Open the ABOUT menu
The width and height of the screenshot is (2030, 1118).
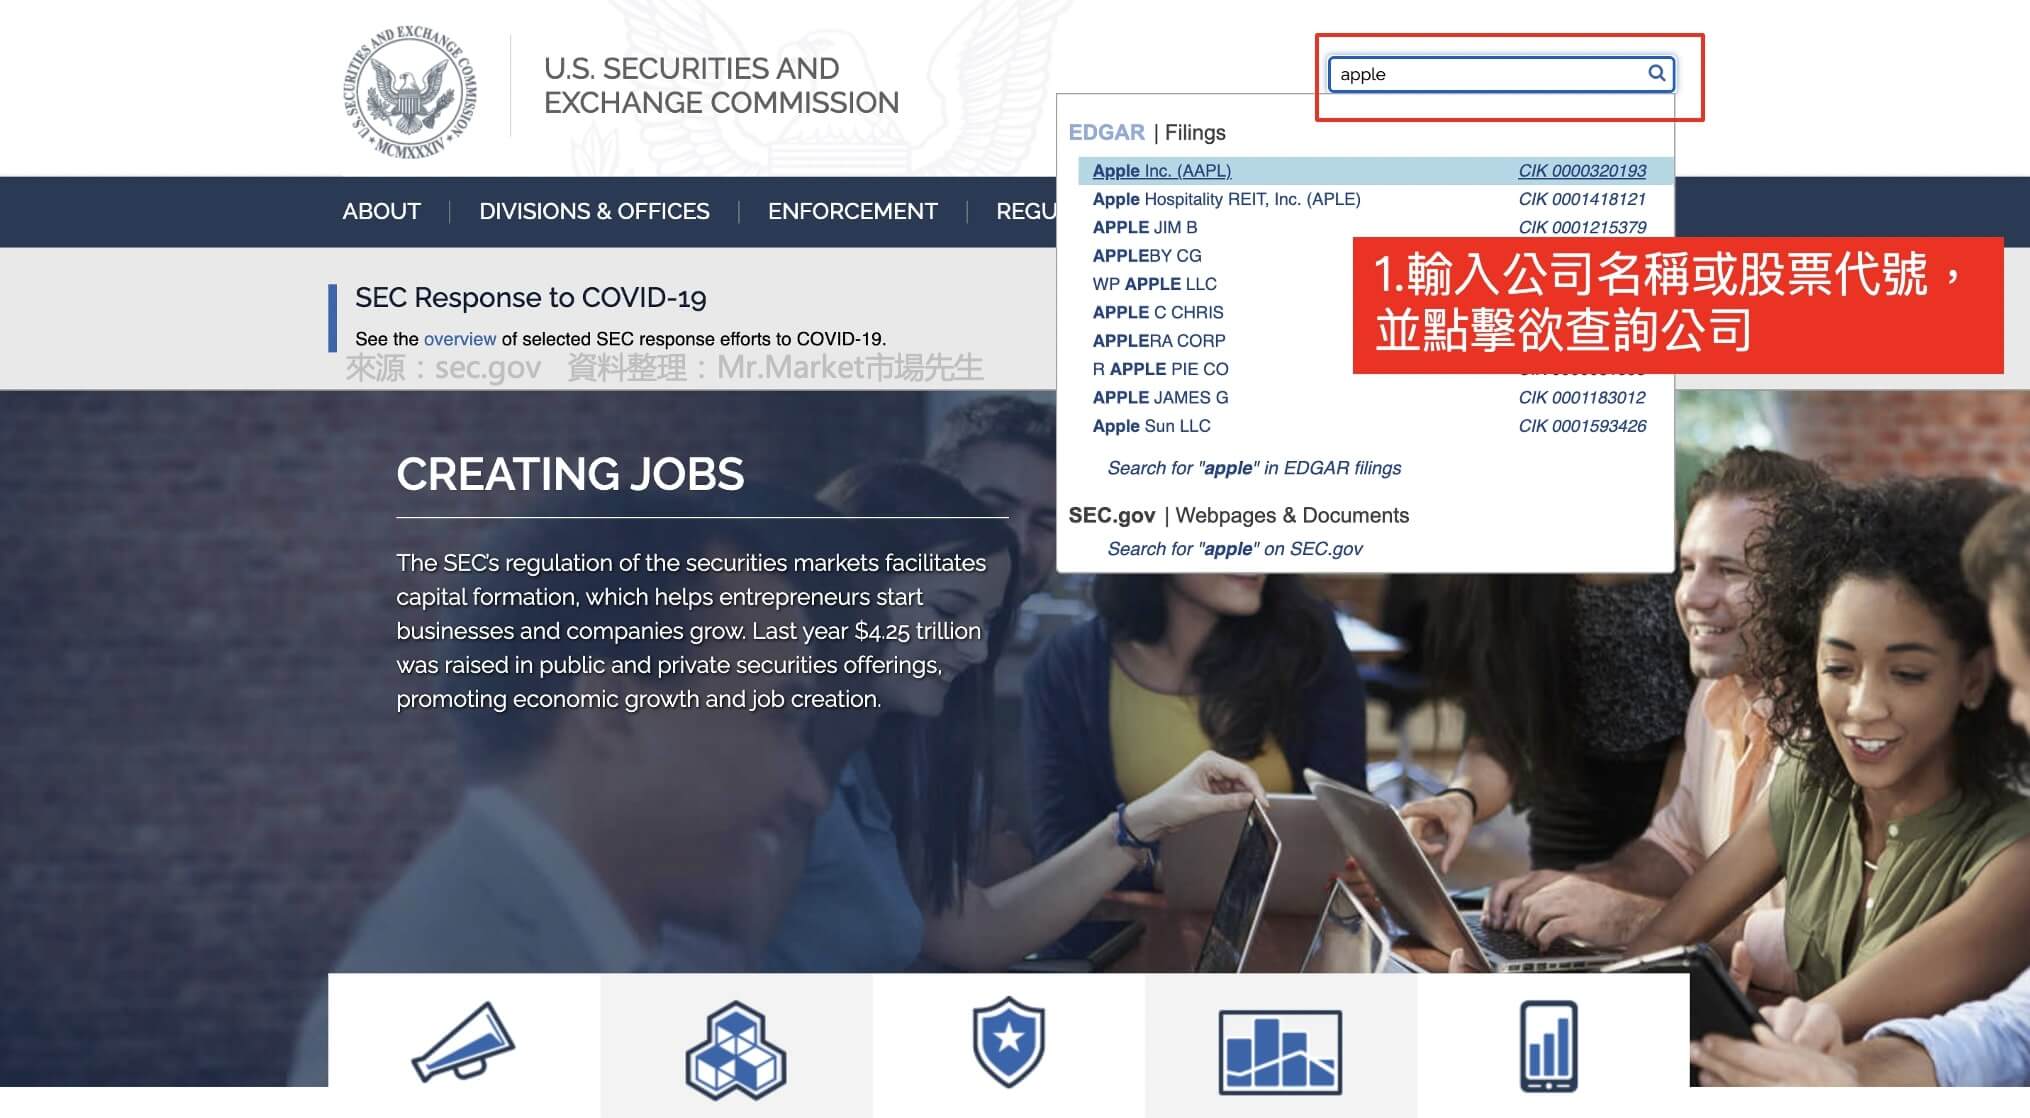pyautogui.click(x=381, y=211)
